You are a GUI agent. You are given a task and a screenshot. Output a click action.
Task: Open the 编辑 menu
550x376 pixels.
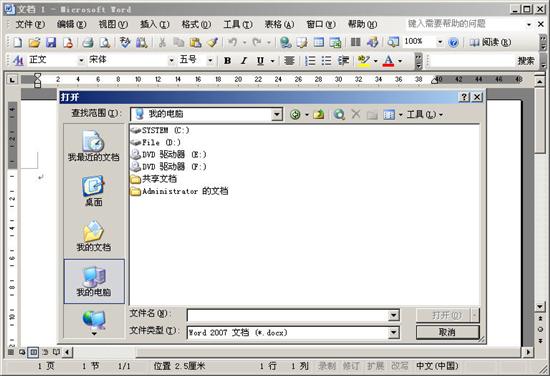(x=72, y=24)
